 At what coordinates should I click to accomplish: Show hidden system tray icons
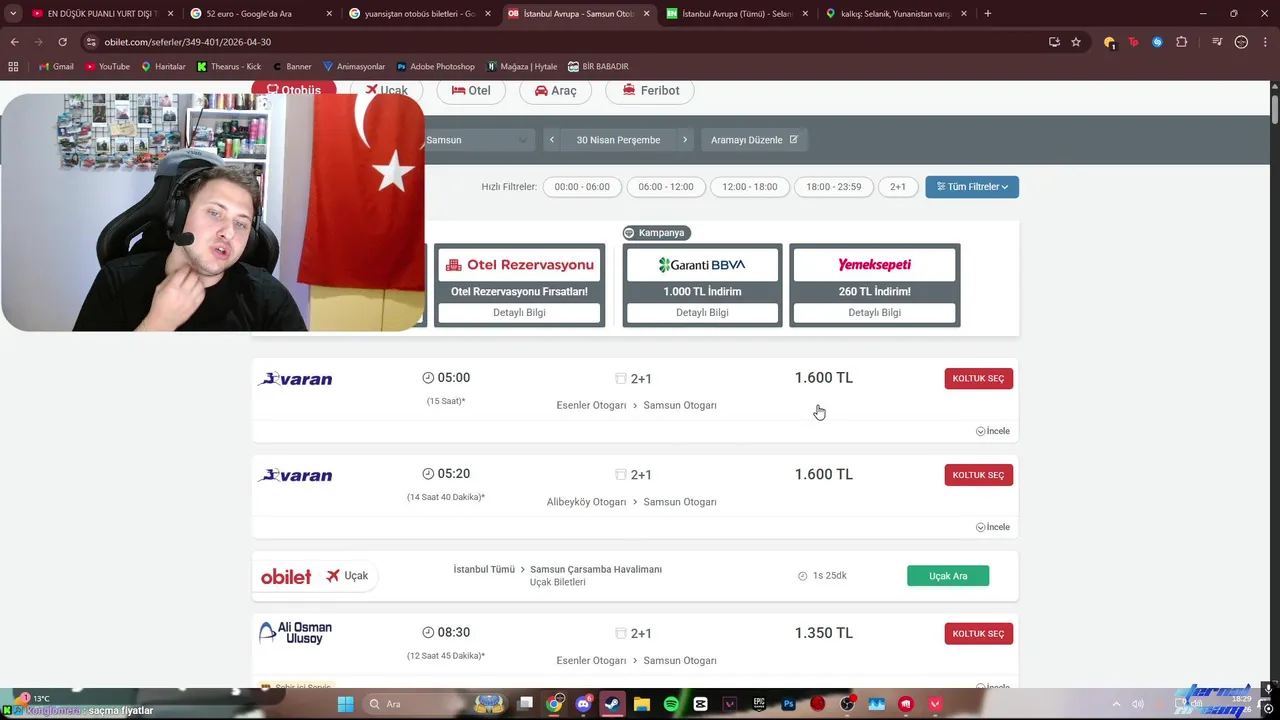1116,704
